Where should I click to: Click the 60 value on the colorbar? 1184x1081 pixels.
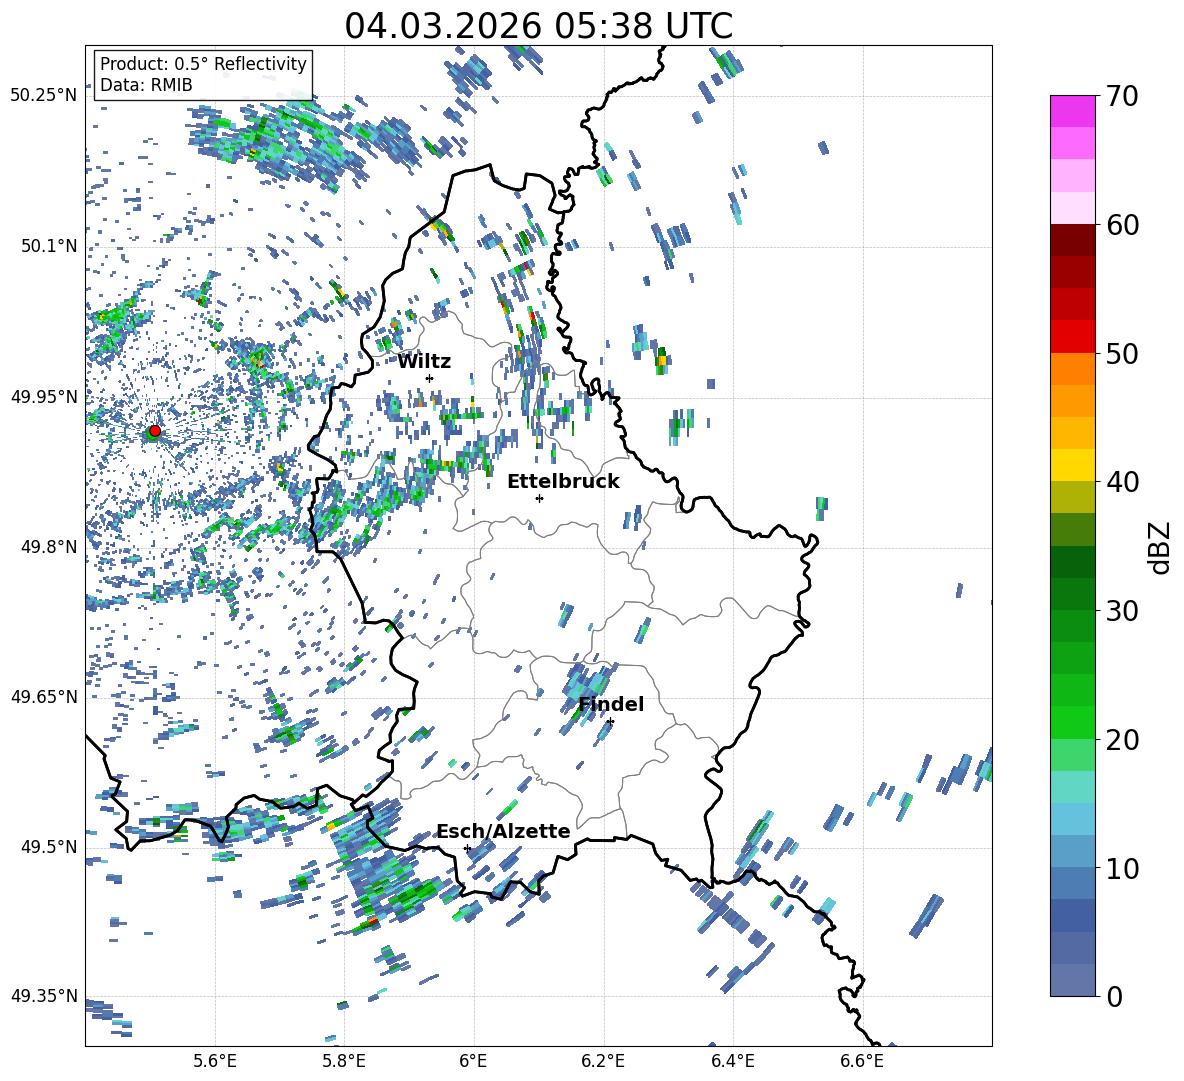pos(1122,225)
